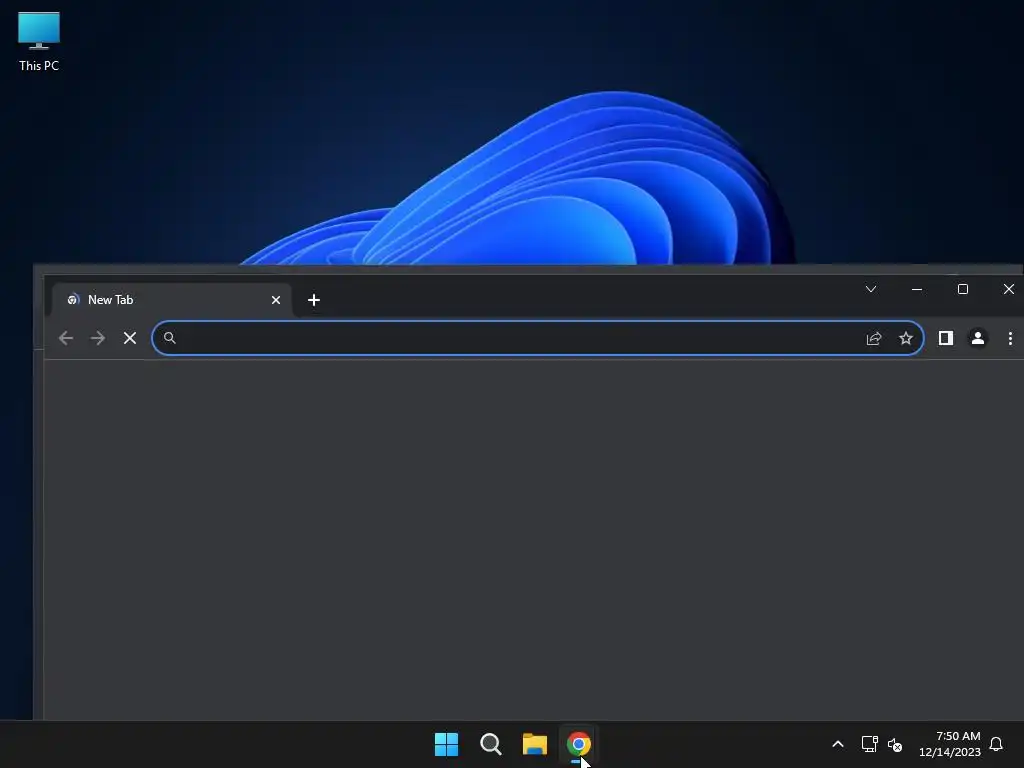Launch File Explorer from taskbar
Viewport: 1024px width, 768px height.
535,744
